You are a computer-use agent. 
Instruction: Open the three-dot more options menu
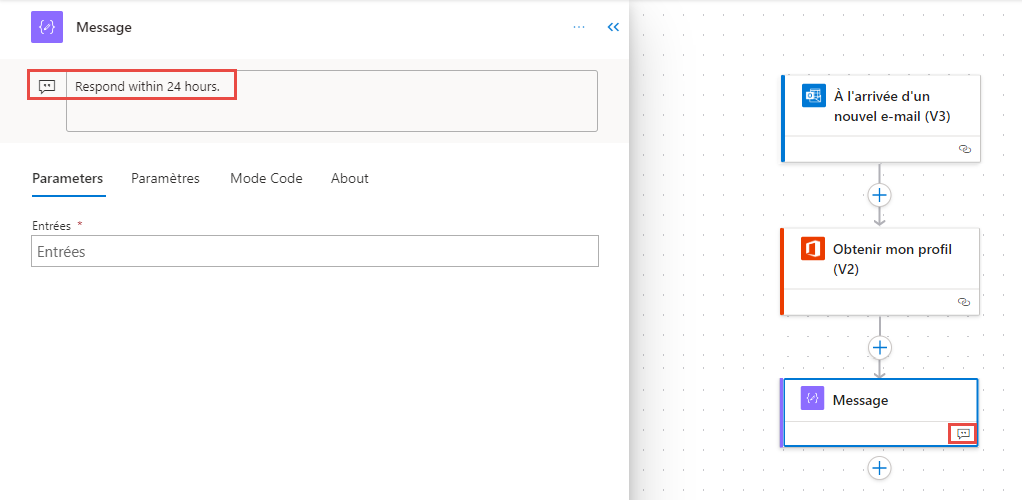(x=579, y=27)
